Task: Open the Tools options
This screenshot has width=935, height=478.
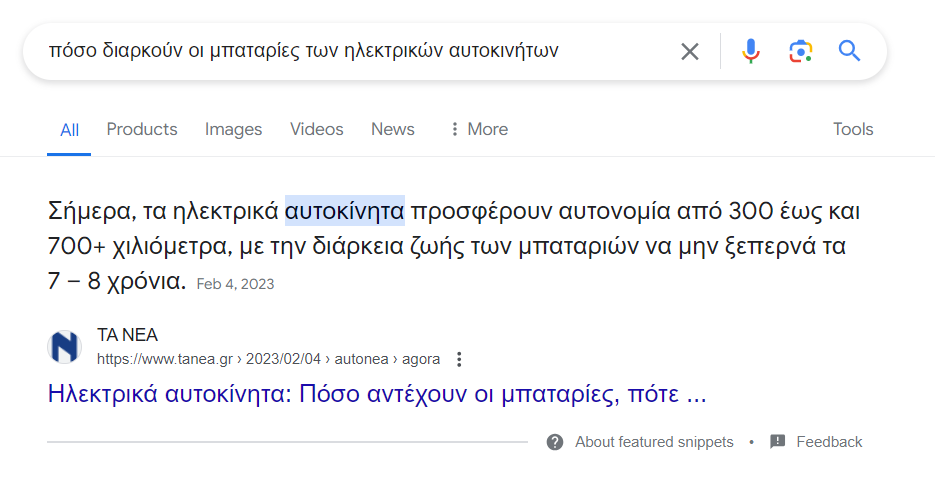Action: coord(853,129)
